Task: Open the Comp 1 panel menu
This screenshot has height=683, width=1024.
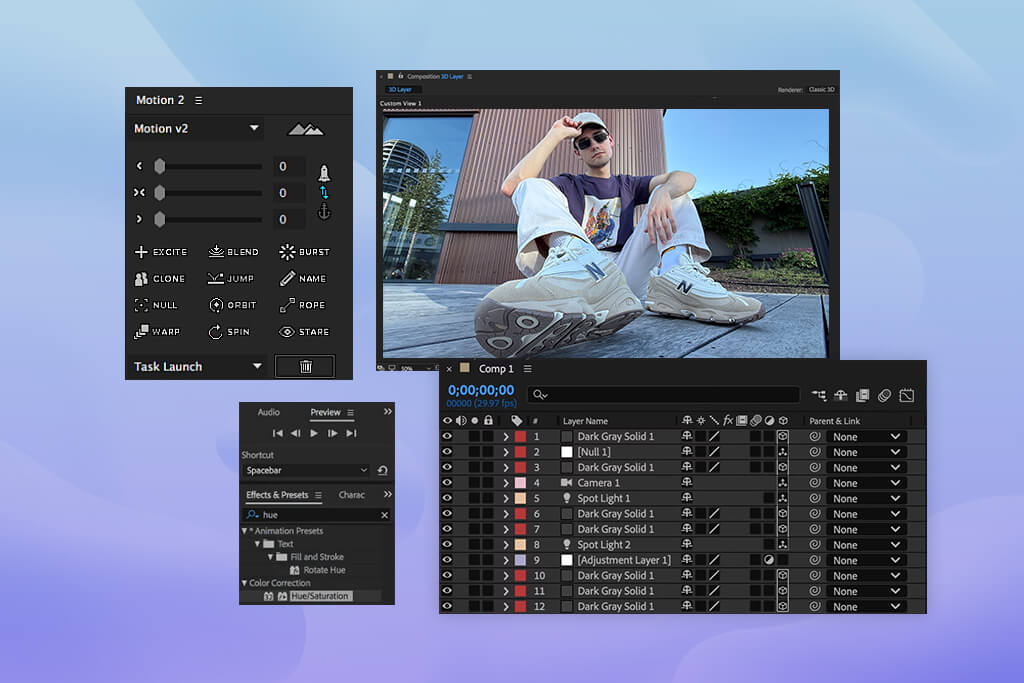Action: [x=528, y=369]
